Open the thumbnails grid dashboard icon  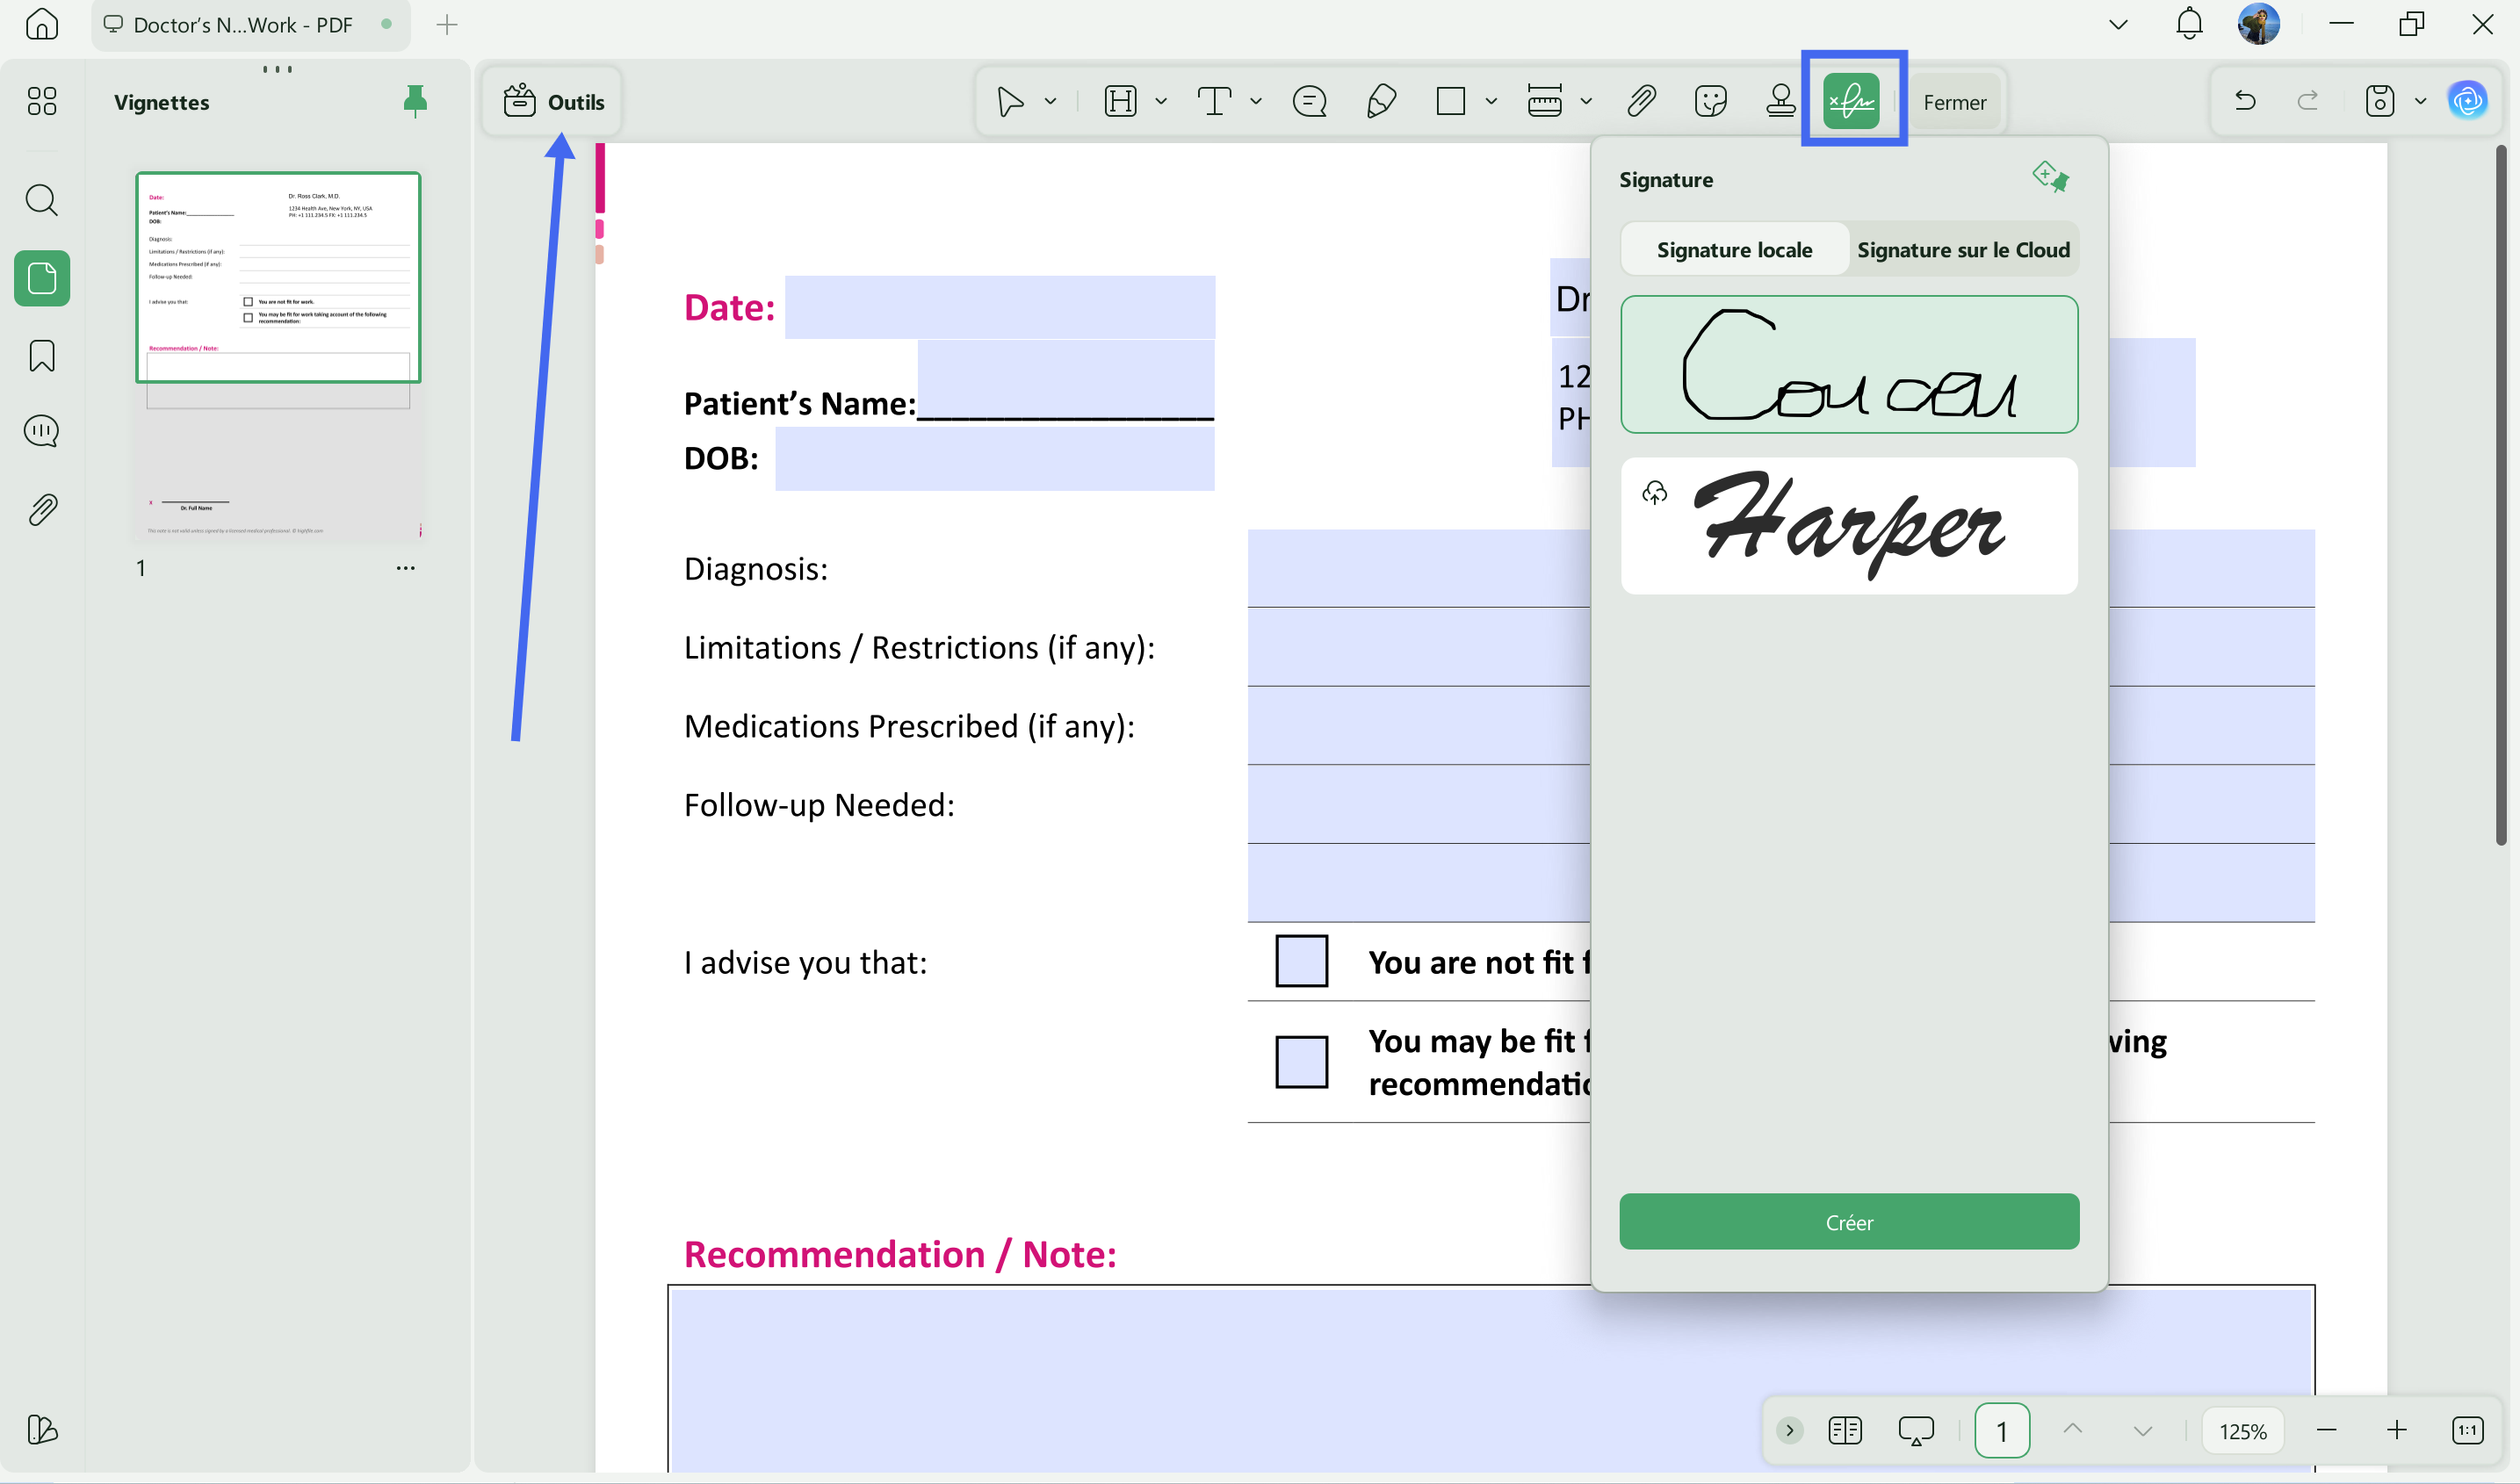point(42,101)
